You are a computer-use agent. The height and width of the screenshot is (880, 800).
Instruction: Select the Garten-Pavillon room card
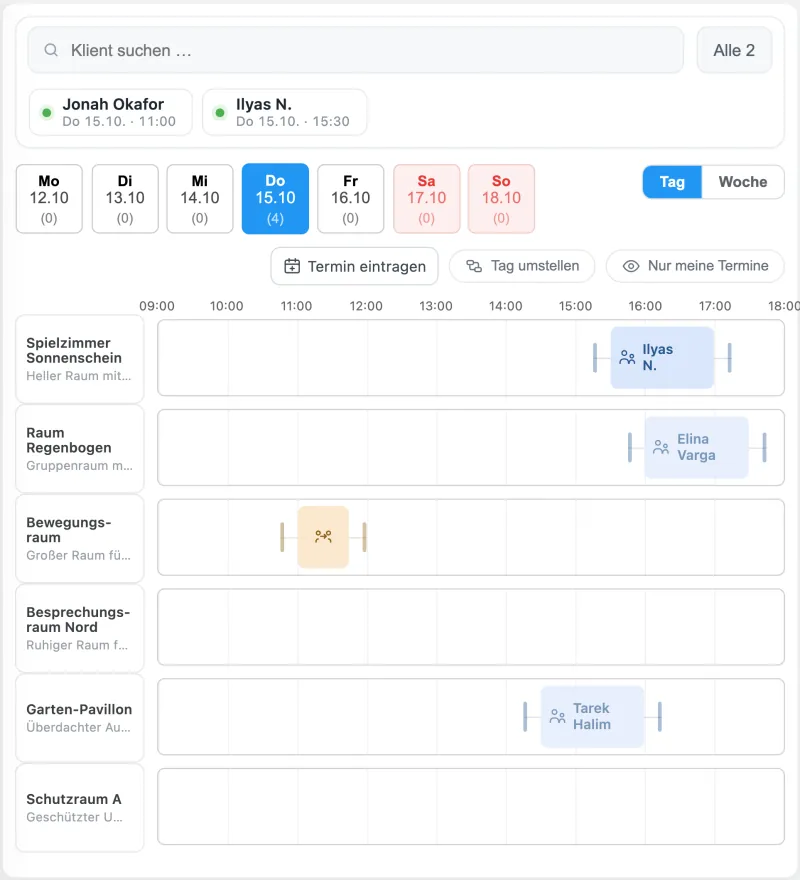(x=80, y=718)
